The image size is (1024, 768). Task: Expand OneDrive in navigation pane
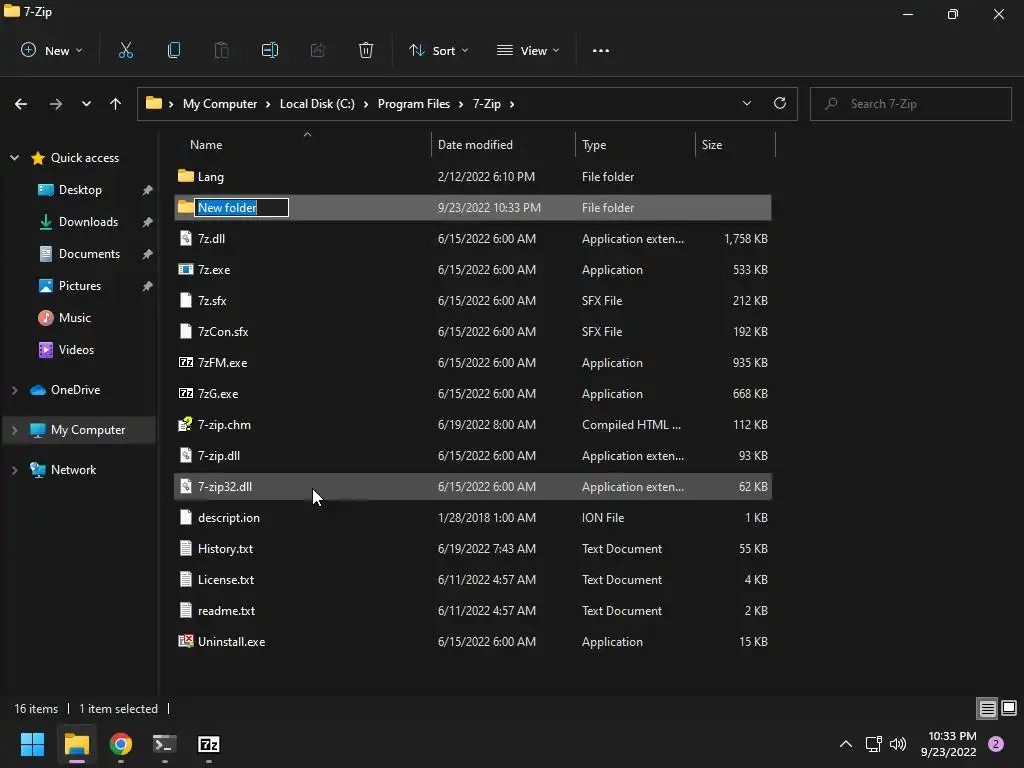click(14, 390)
